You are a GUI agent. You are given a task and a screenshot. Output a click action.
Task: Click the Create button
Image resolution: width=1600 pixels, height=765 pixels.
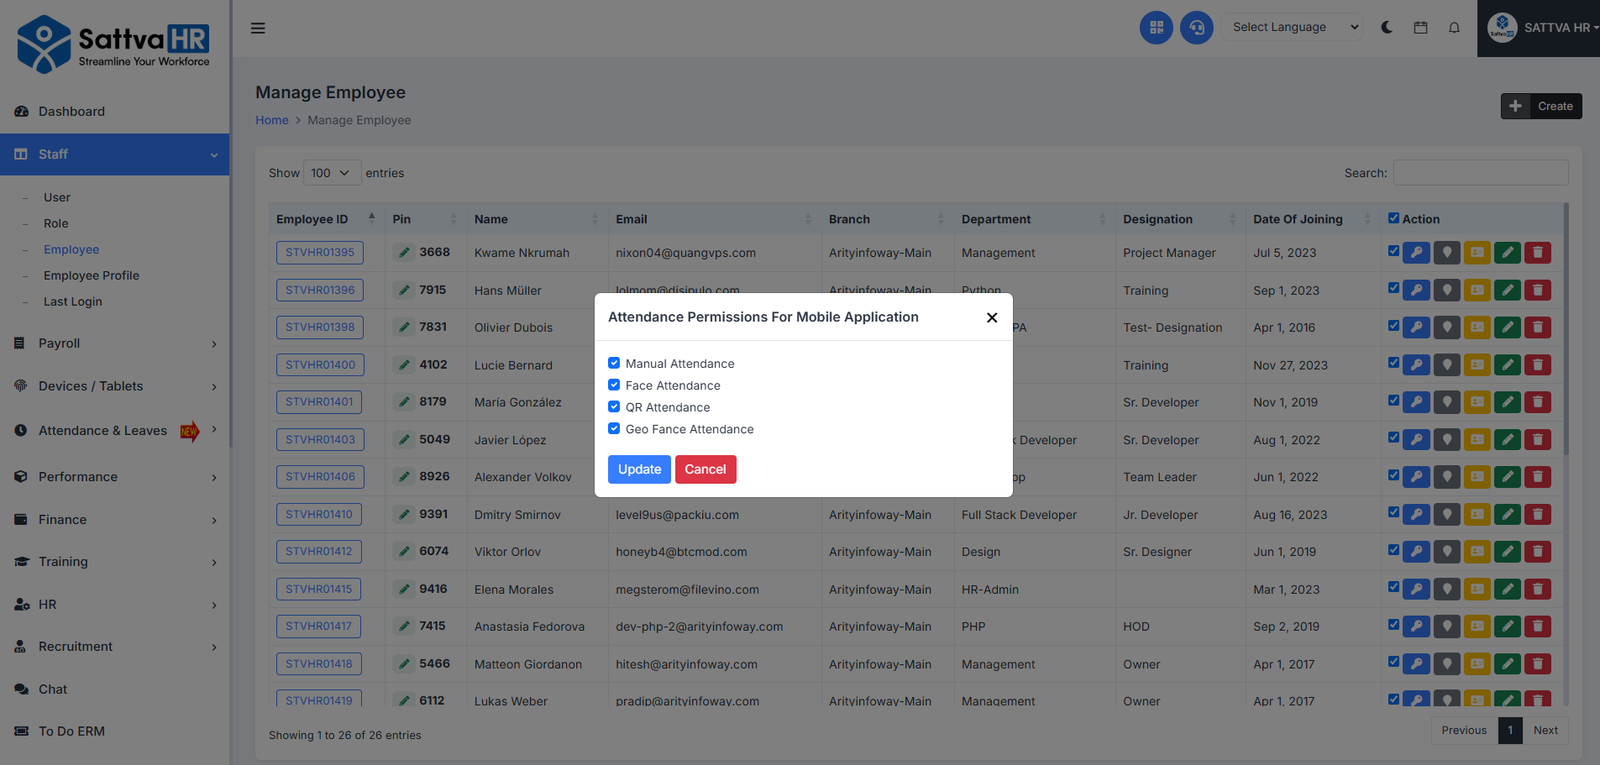(x=1541, y=106)
